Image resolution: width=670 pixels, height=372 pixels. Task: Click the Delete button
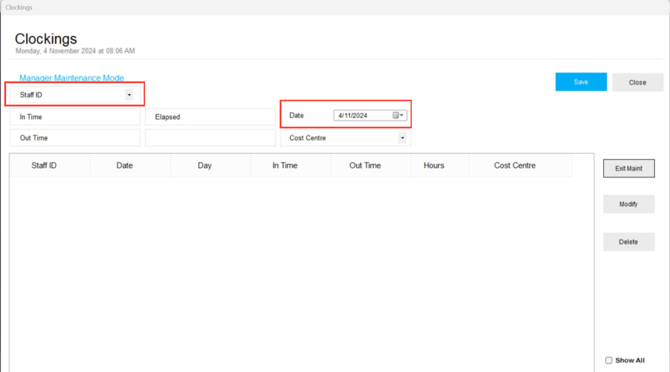pos(629,242)
